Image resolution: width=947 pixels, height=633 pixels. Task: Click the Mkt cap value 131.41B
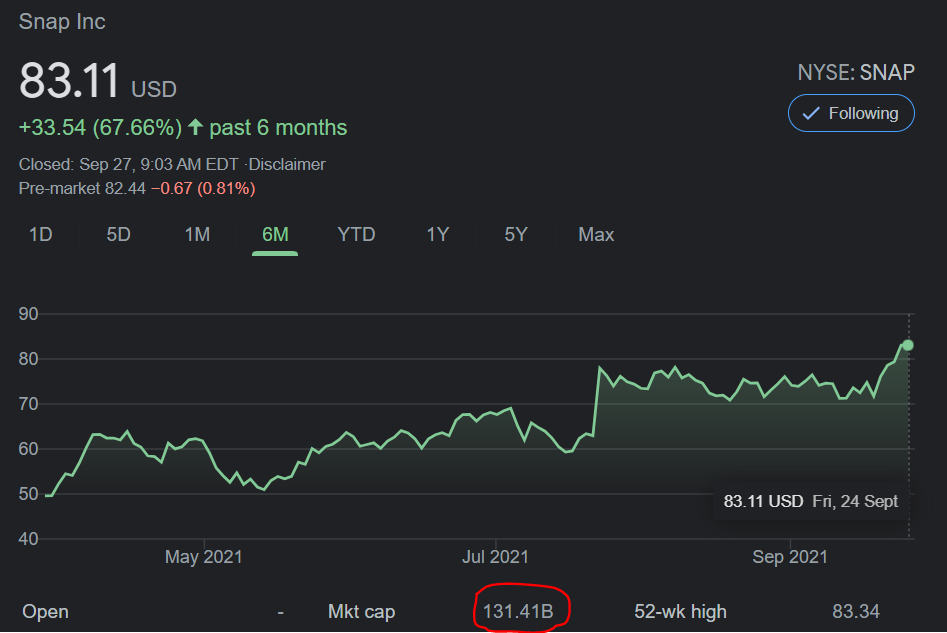click(518, 611)
